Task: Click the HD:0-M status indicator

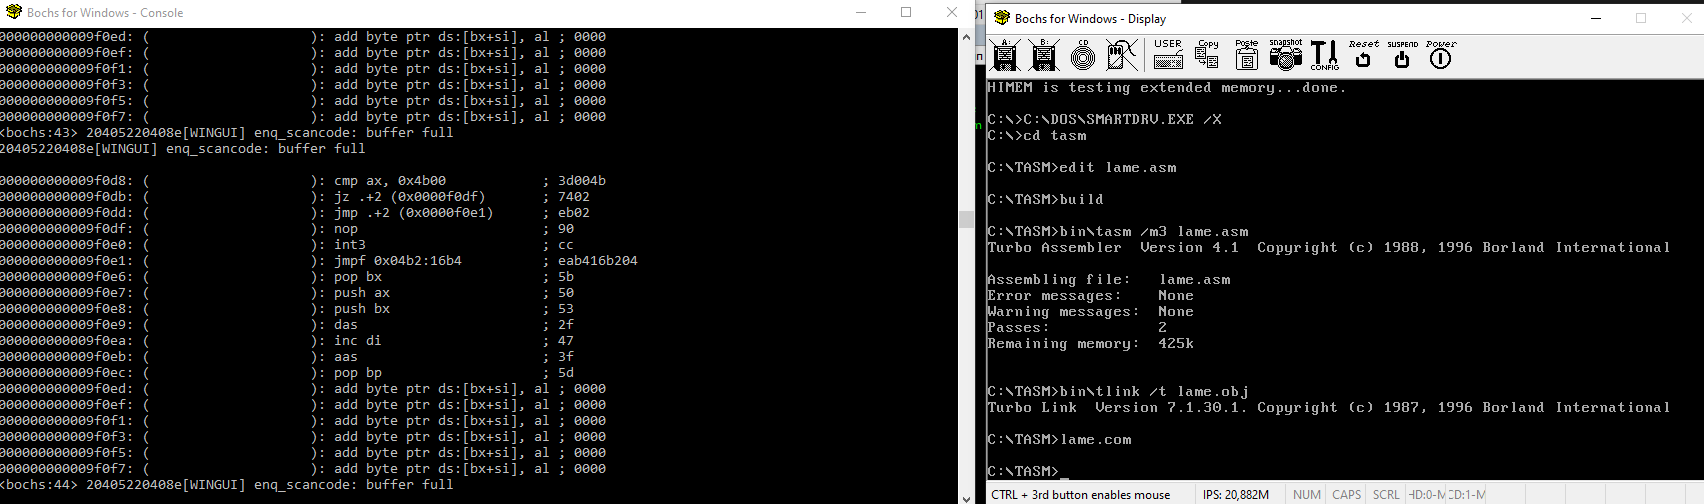Action: pyautogui.click(x=1426, y=494)
